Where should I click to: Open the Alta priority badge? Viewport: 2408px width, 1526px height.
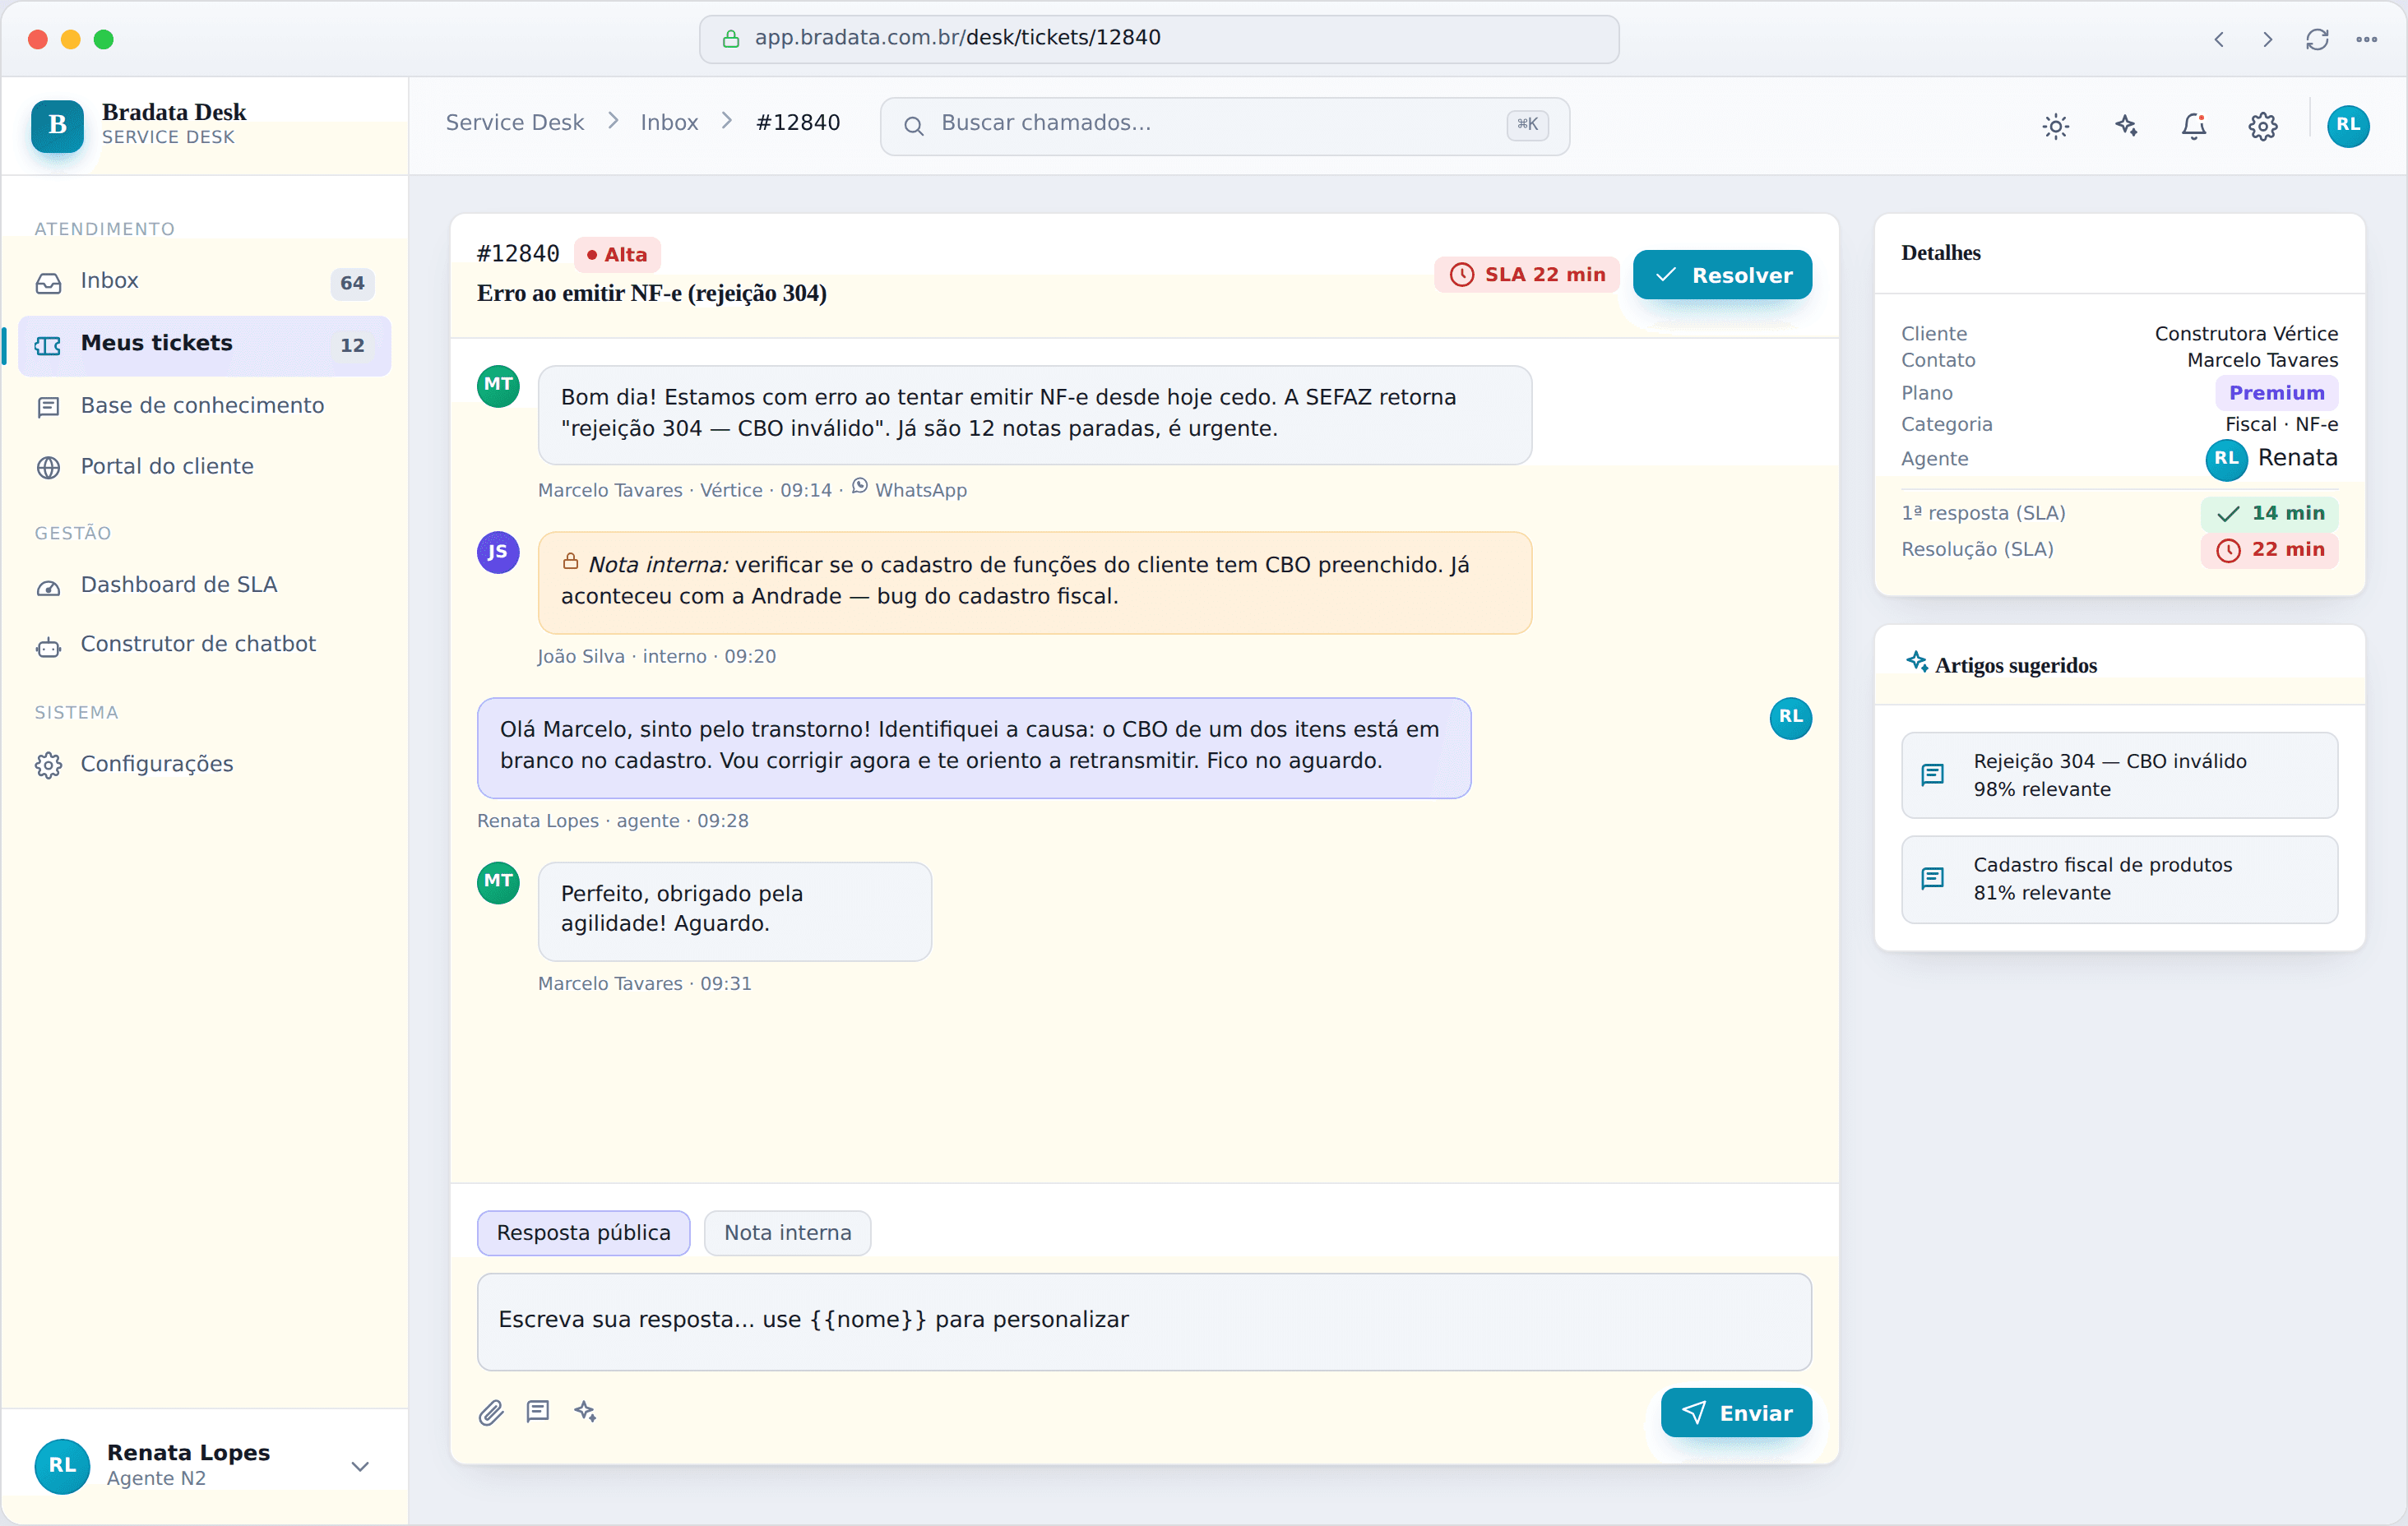(x=617, y=255)
